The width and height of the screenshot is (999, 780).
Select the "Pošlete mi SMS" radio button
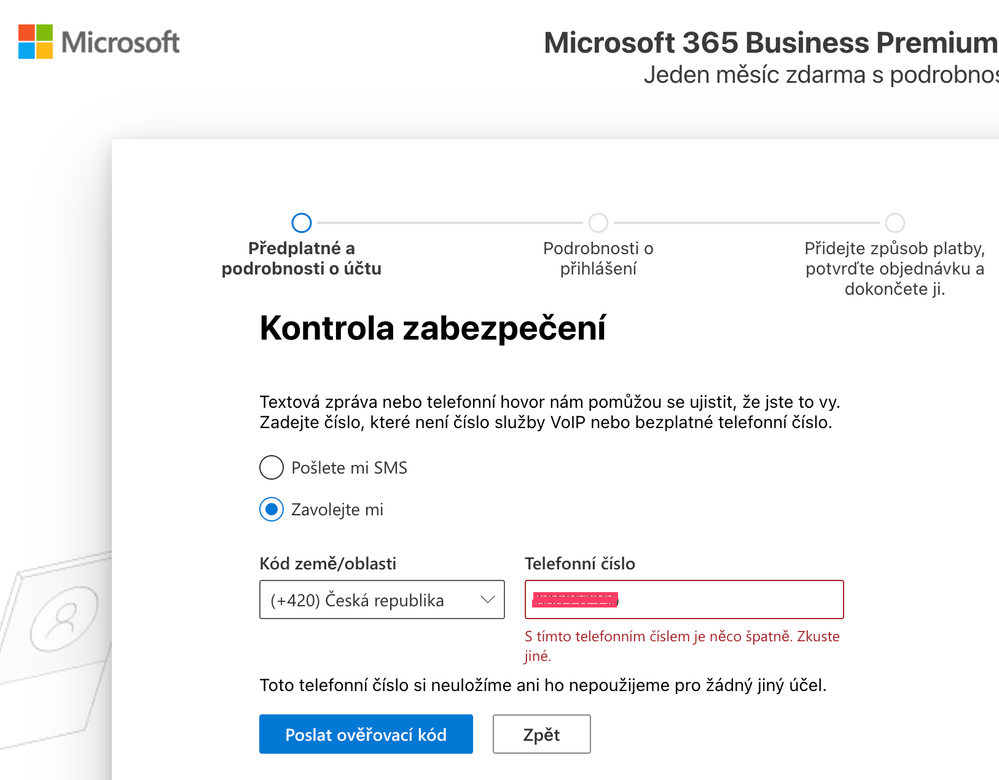pos(271,467)
